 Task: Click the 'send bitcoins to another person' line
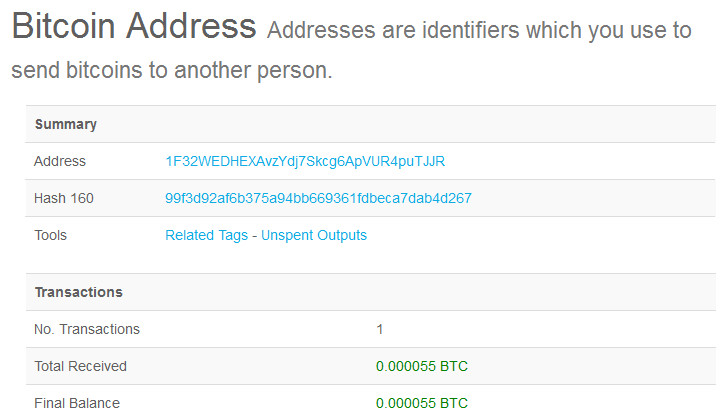(171, 72)
